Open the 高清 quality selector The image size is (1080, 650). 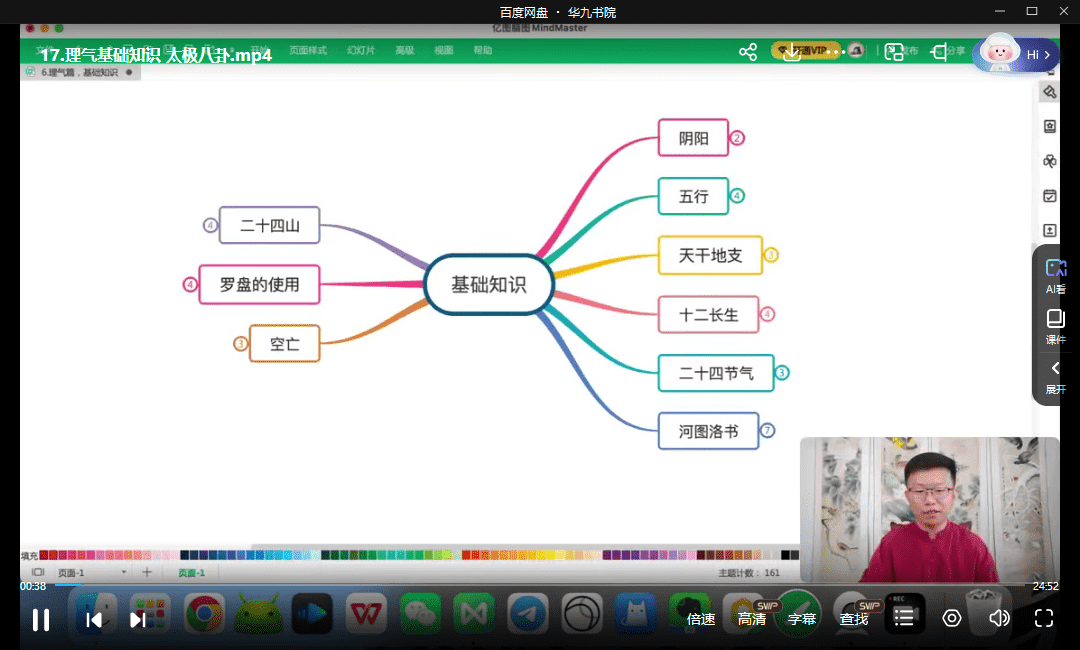(x=752, y=619)
